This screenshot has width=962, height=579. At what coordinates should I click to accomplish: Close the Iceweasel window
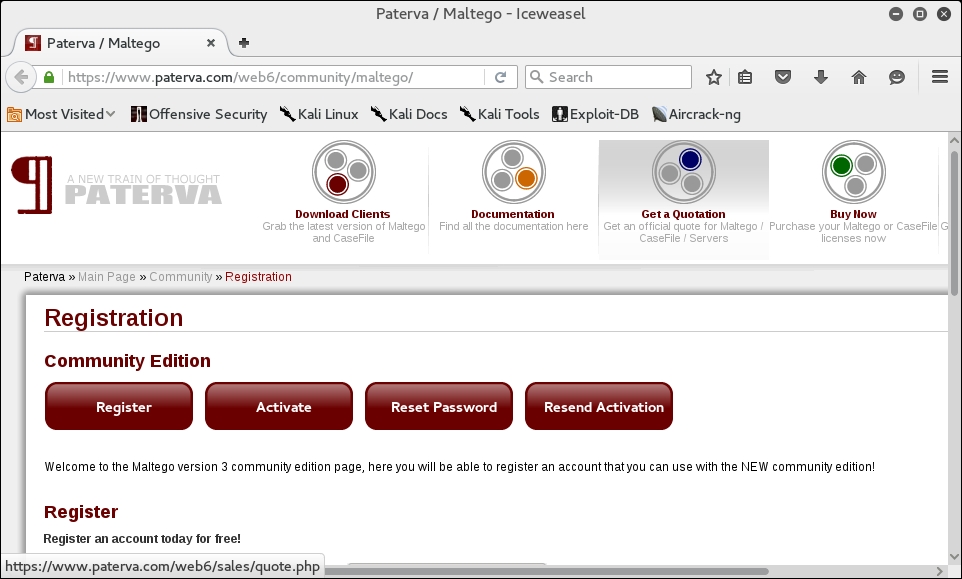click(x=944, y=13)
